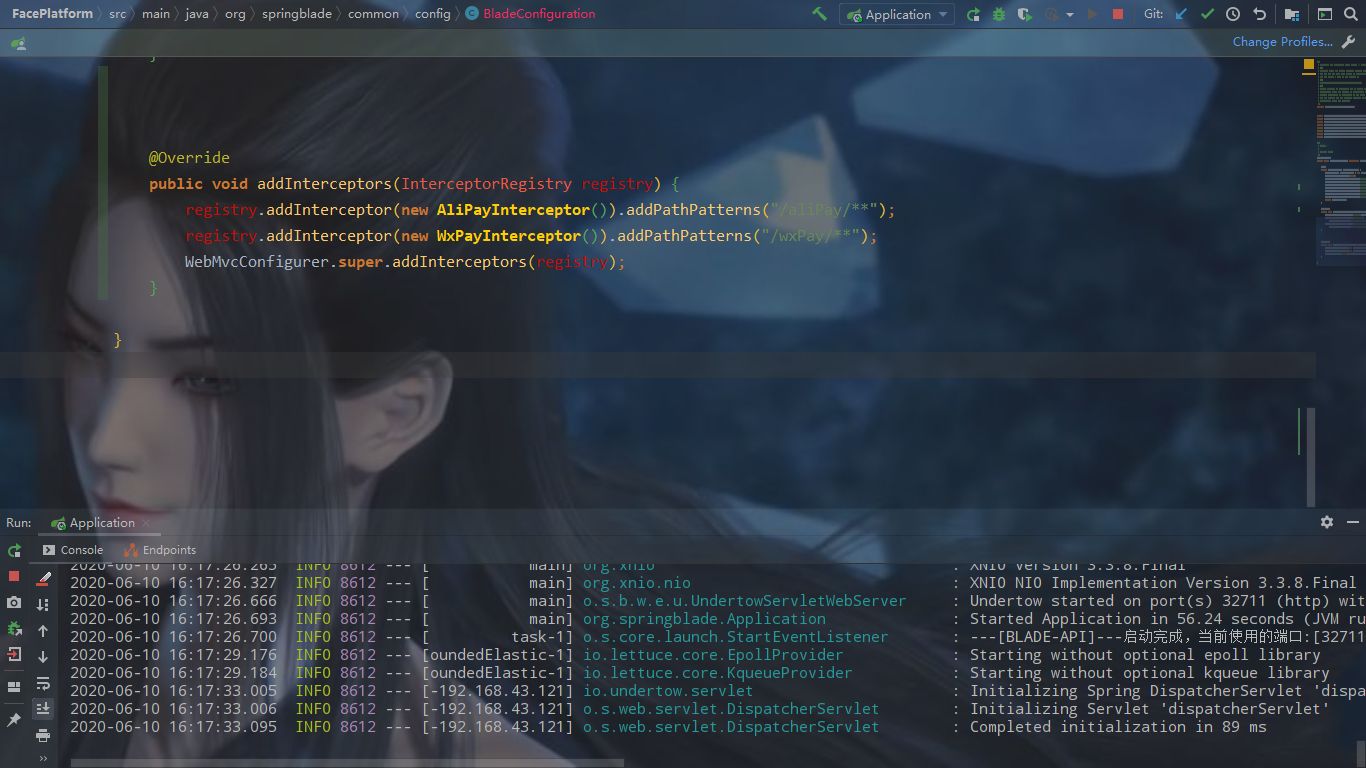Click BladeConfiguration in the breadcrumb
The image size is (1366, 768).
[538, 14]
